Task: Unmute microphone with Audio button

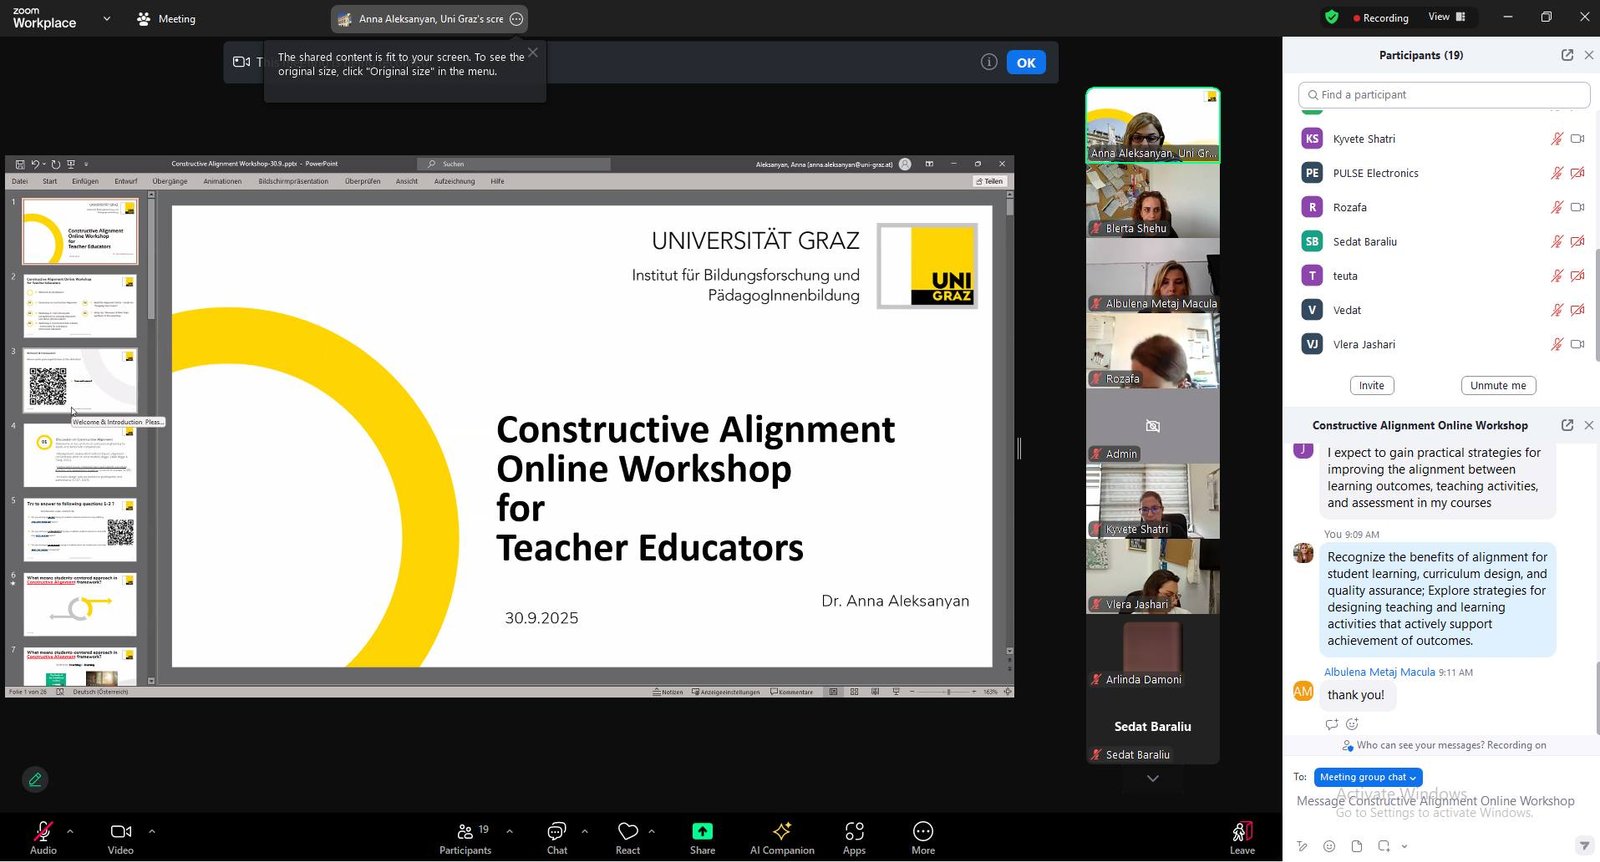Action: coord(43,837)
